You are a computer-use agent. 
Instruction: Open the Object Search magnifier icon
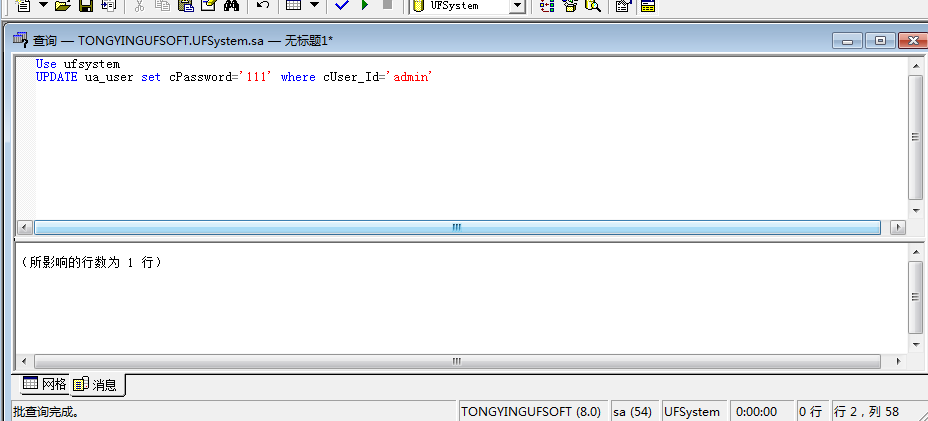click(592, 6)
